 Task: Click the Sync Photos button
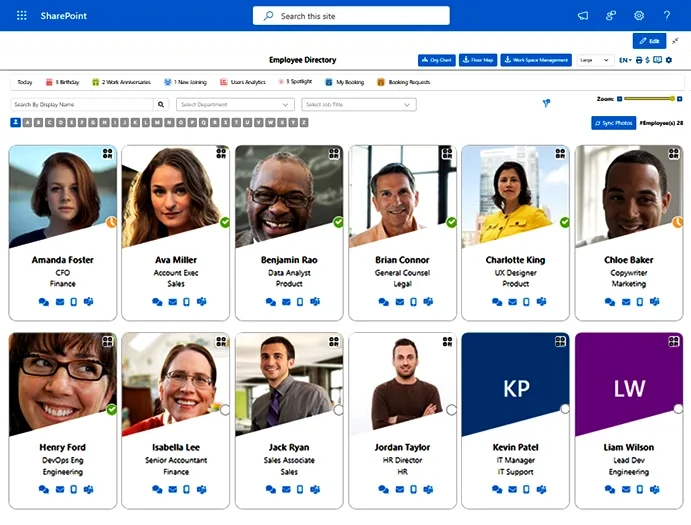pyautogui.click(x=613, y=123)
